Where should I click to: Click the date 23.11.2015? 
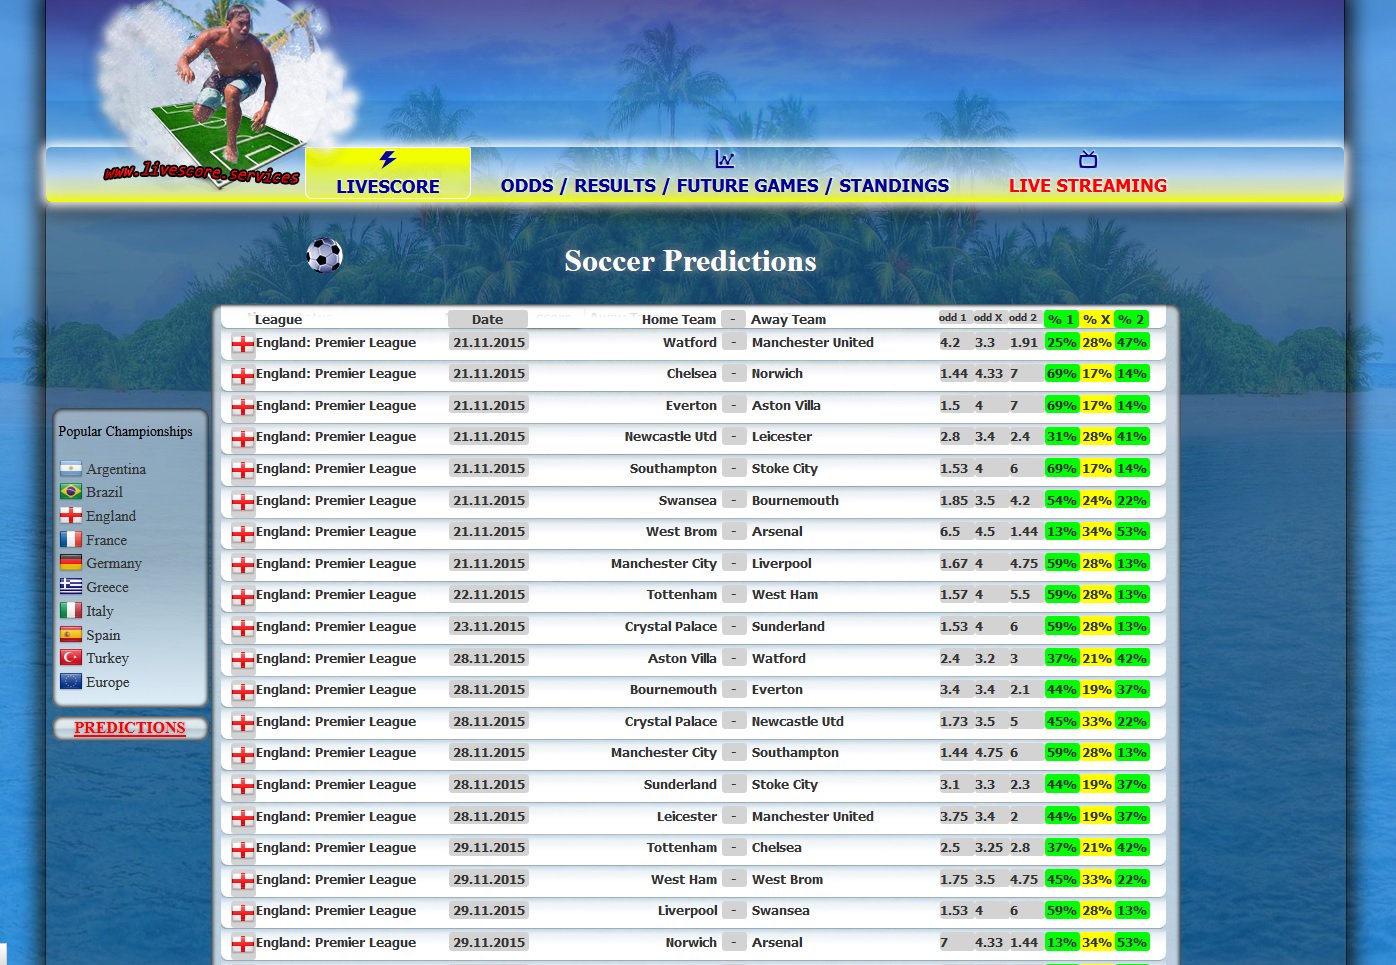pyautogui.click(x=489, y=627)
